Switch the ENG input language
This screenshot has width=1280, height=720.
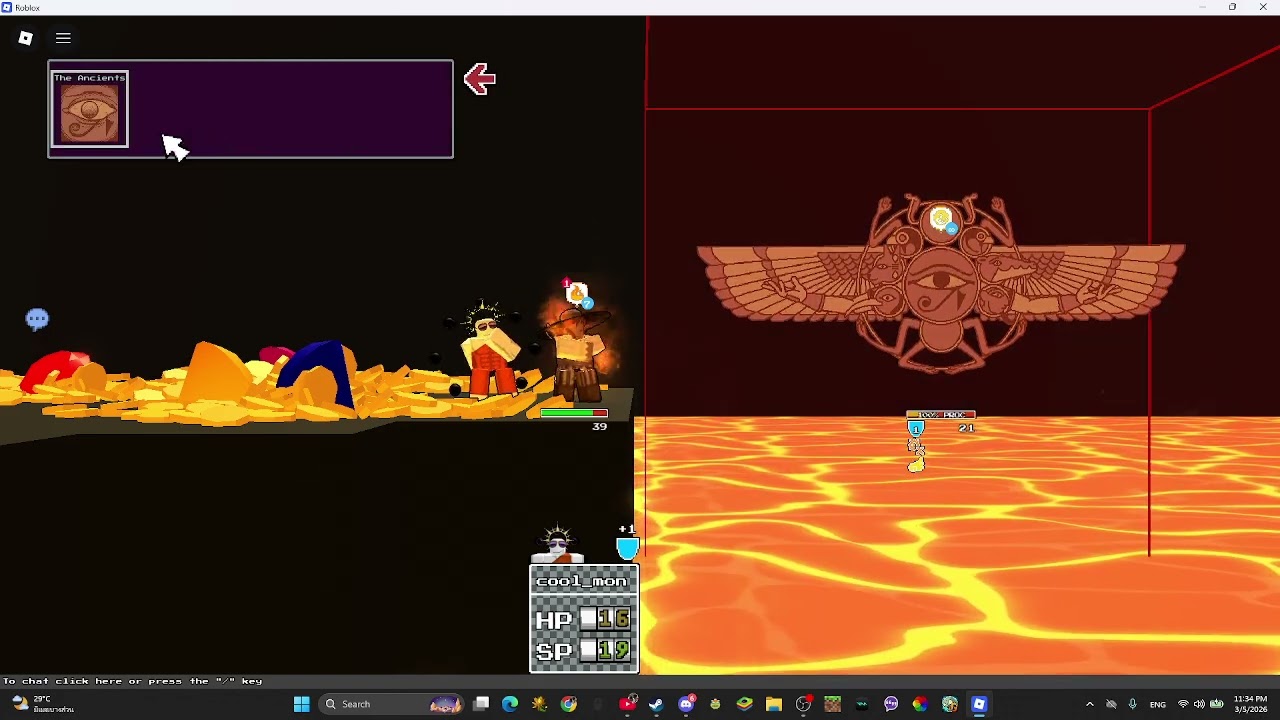(1158, 704)
